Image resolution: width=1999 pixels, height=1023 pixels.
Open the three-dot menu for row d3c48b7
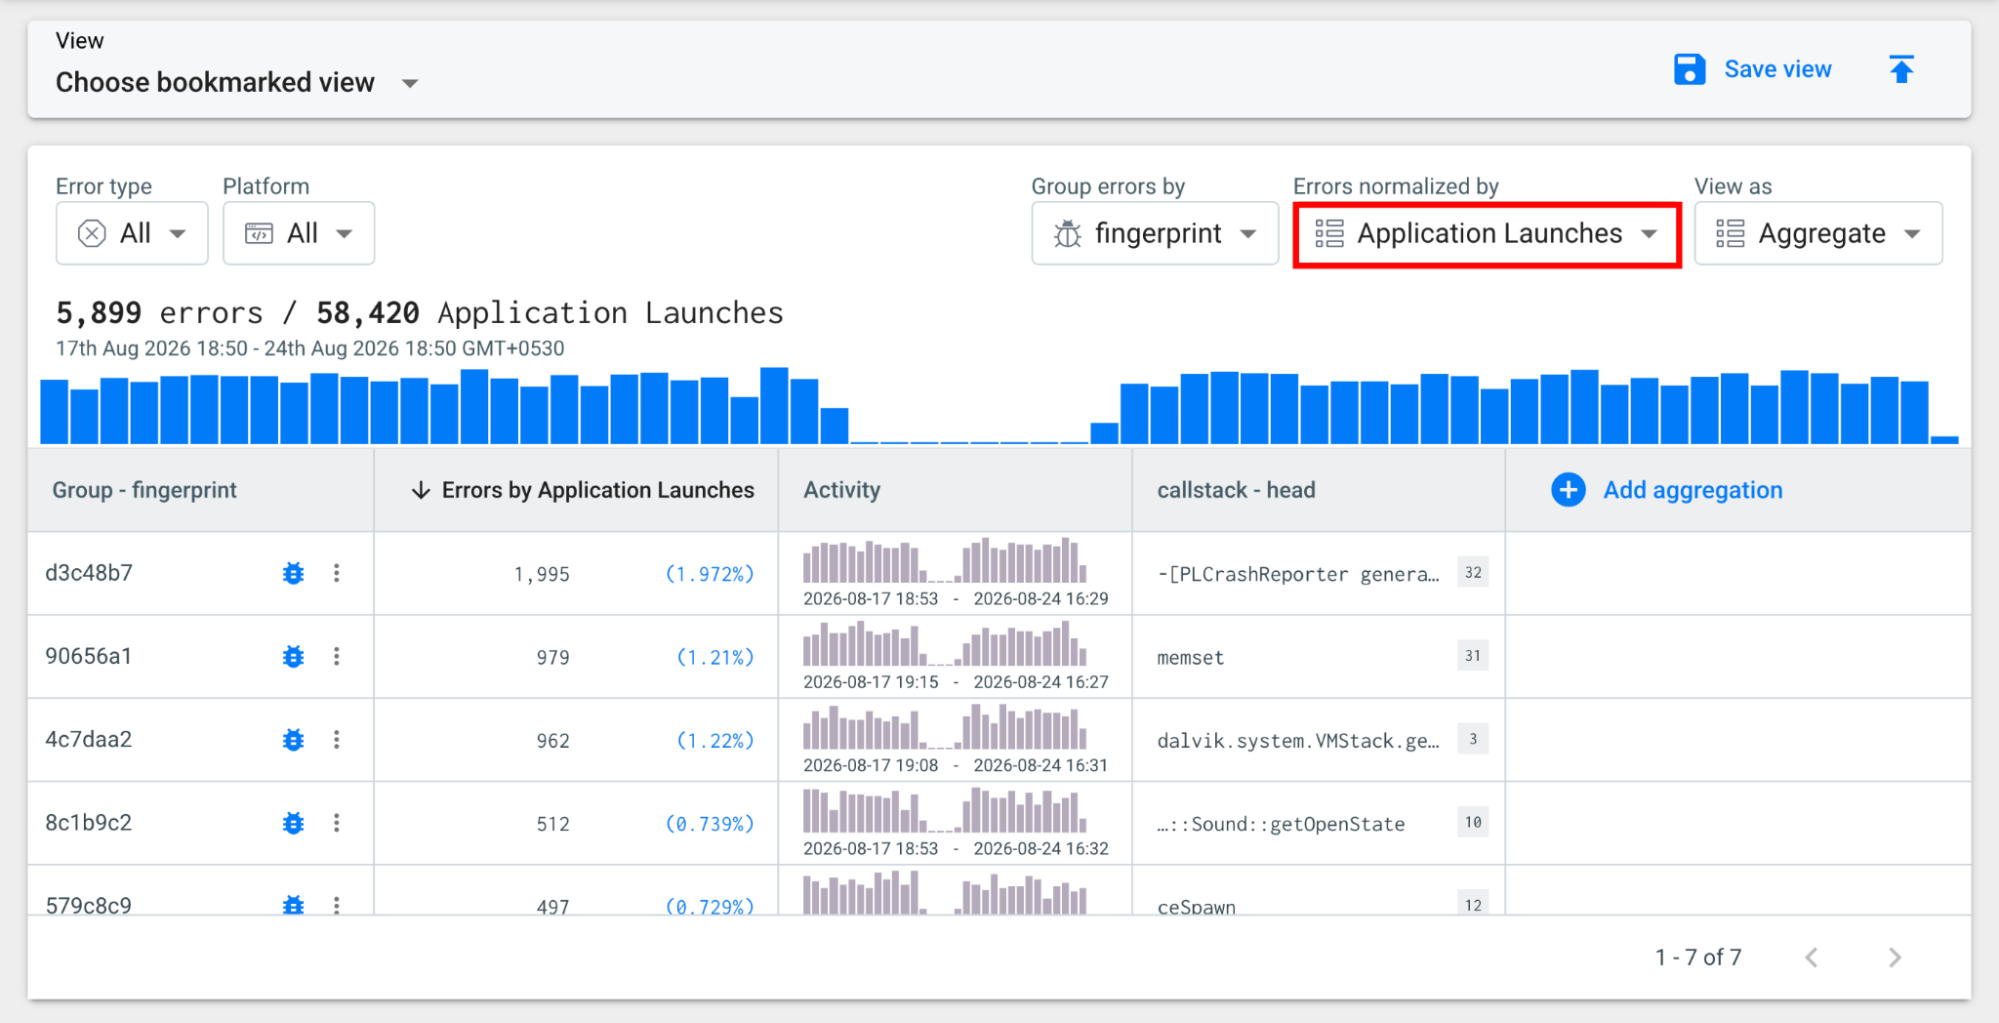(337, 573)
